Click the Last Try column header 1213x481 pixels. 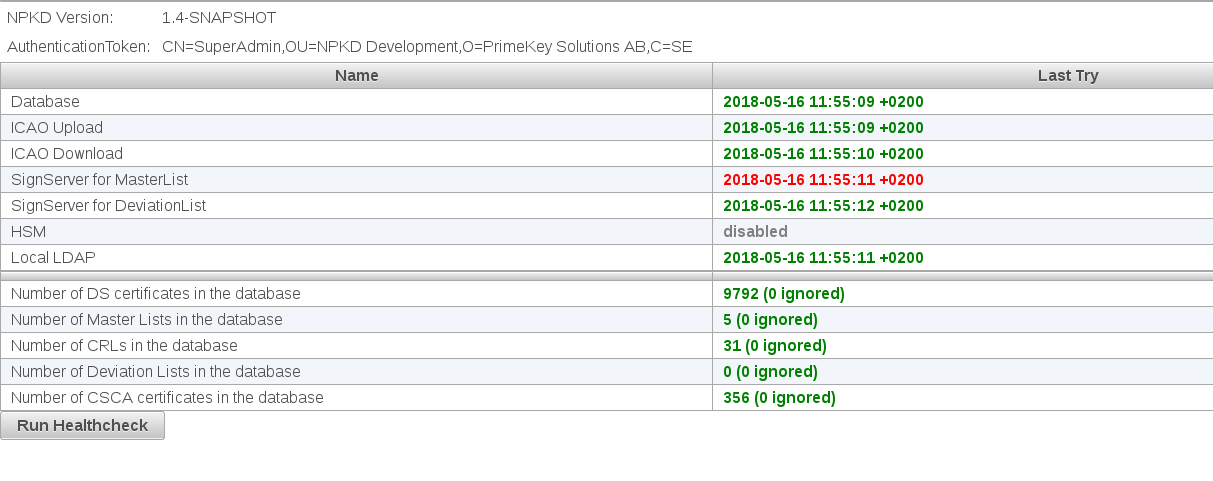pos(1067,76)
